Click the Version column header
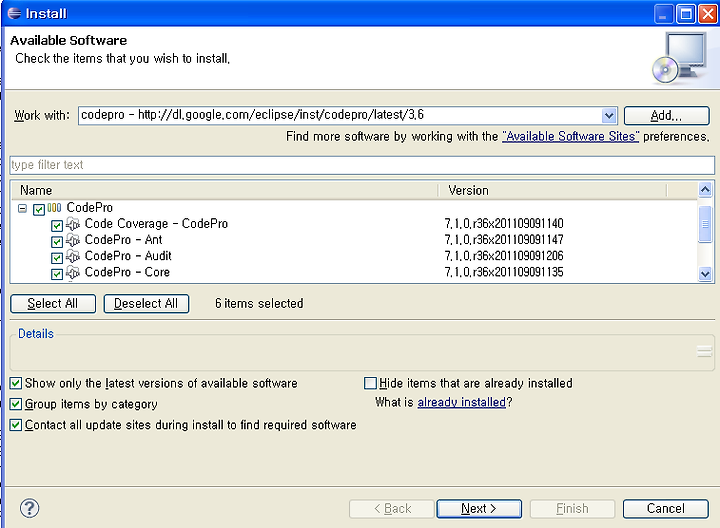Image resolution: width=720 pixels, height=528 pixels. click(552, 190)
